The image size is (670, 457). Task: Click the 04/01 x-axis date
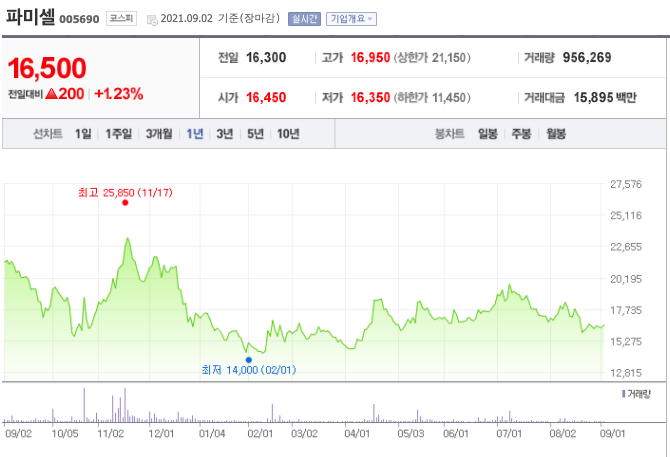[x=357, y=434]
